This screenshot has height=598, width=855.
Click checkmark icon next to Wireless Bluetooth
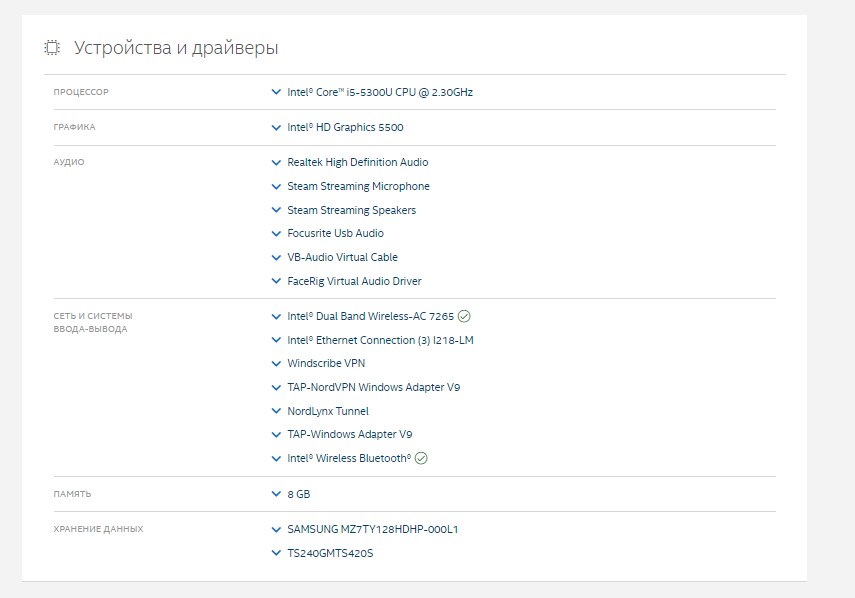(421, 458)
